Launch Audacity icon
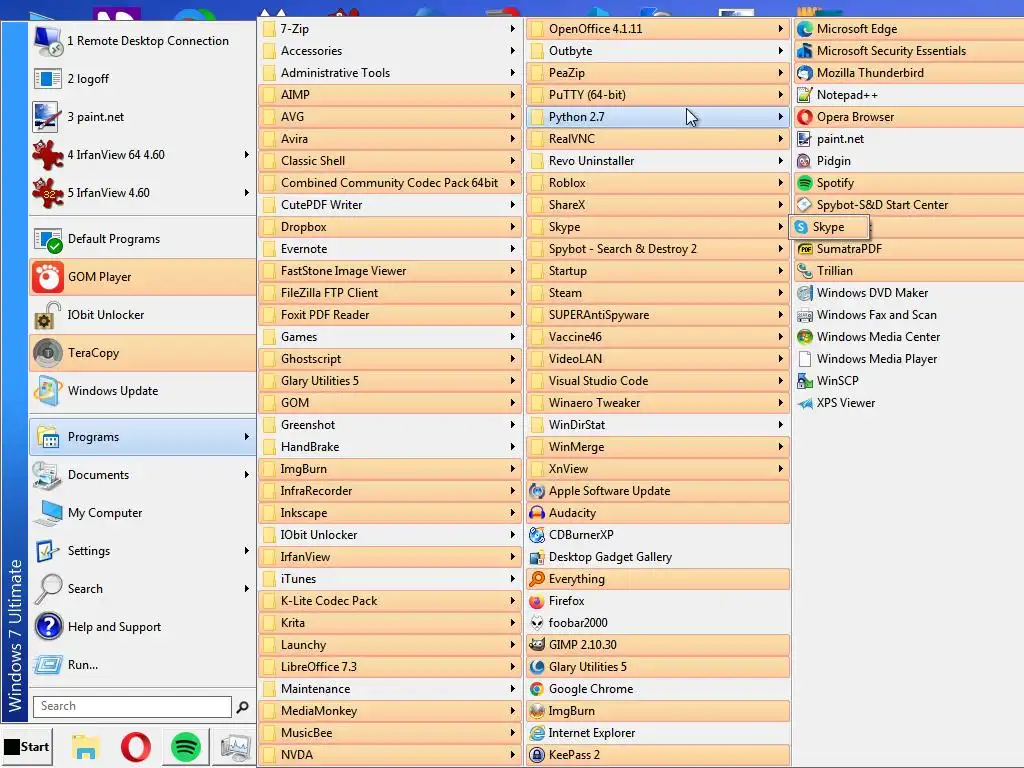This screenshot has height=768, width=1024. click(x=537, y=513)
